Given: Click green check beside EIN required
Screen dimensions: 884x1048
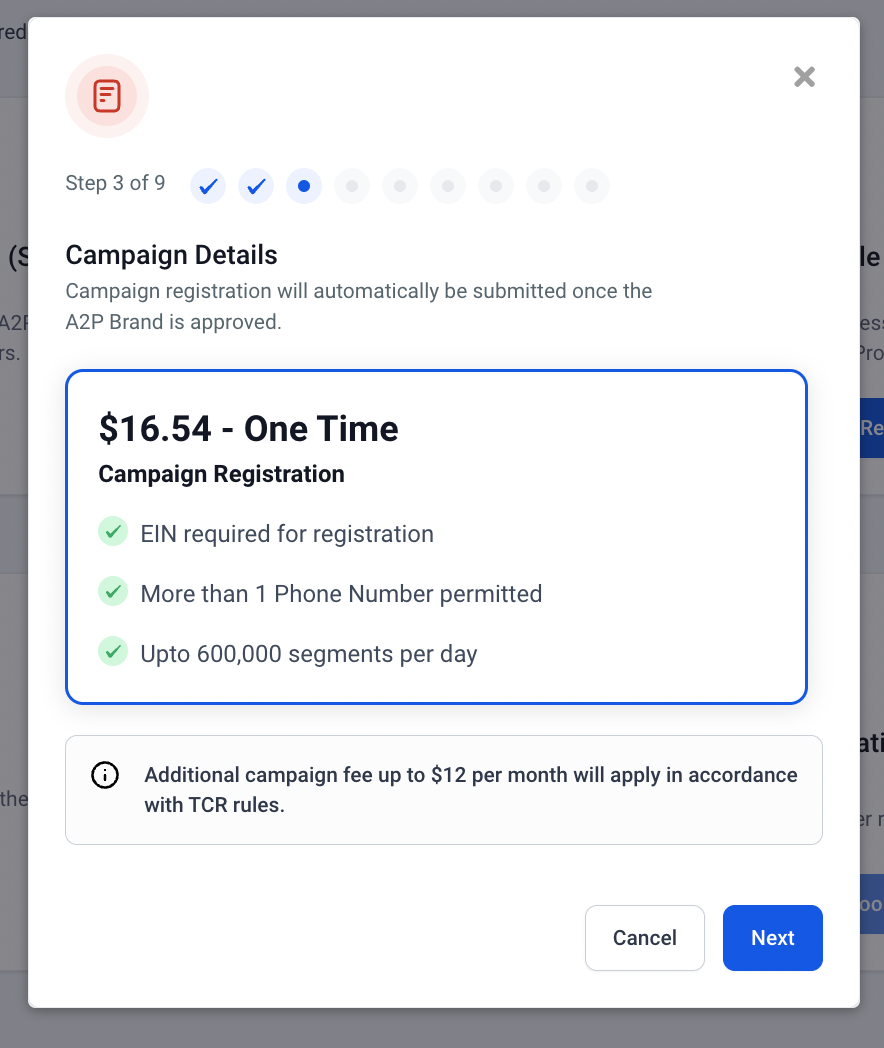Looking at the screenshot, I should pos(113,532).
